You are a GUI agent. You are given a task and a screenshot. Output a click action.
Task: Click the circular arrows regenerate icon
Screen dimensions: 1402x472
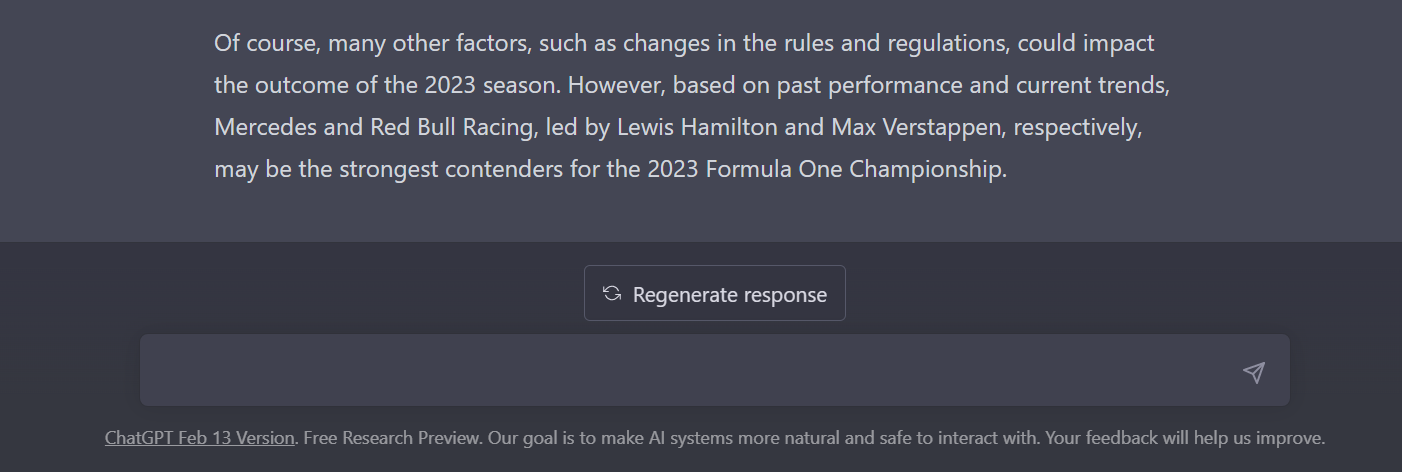pos(612,294)
